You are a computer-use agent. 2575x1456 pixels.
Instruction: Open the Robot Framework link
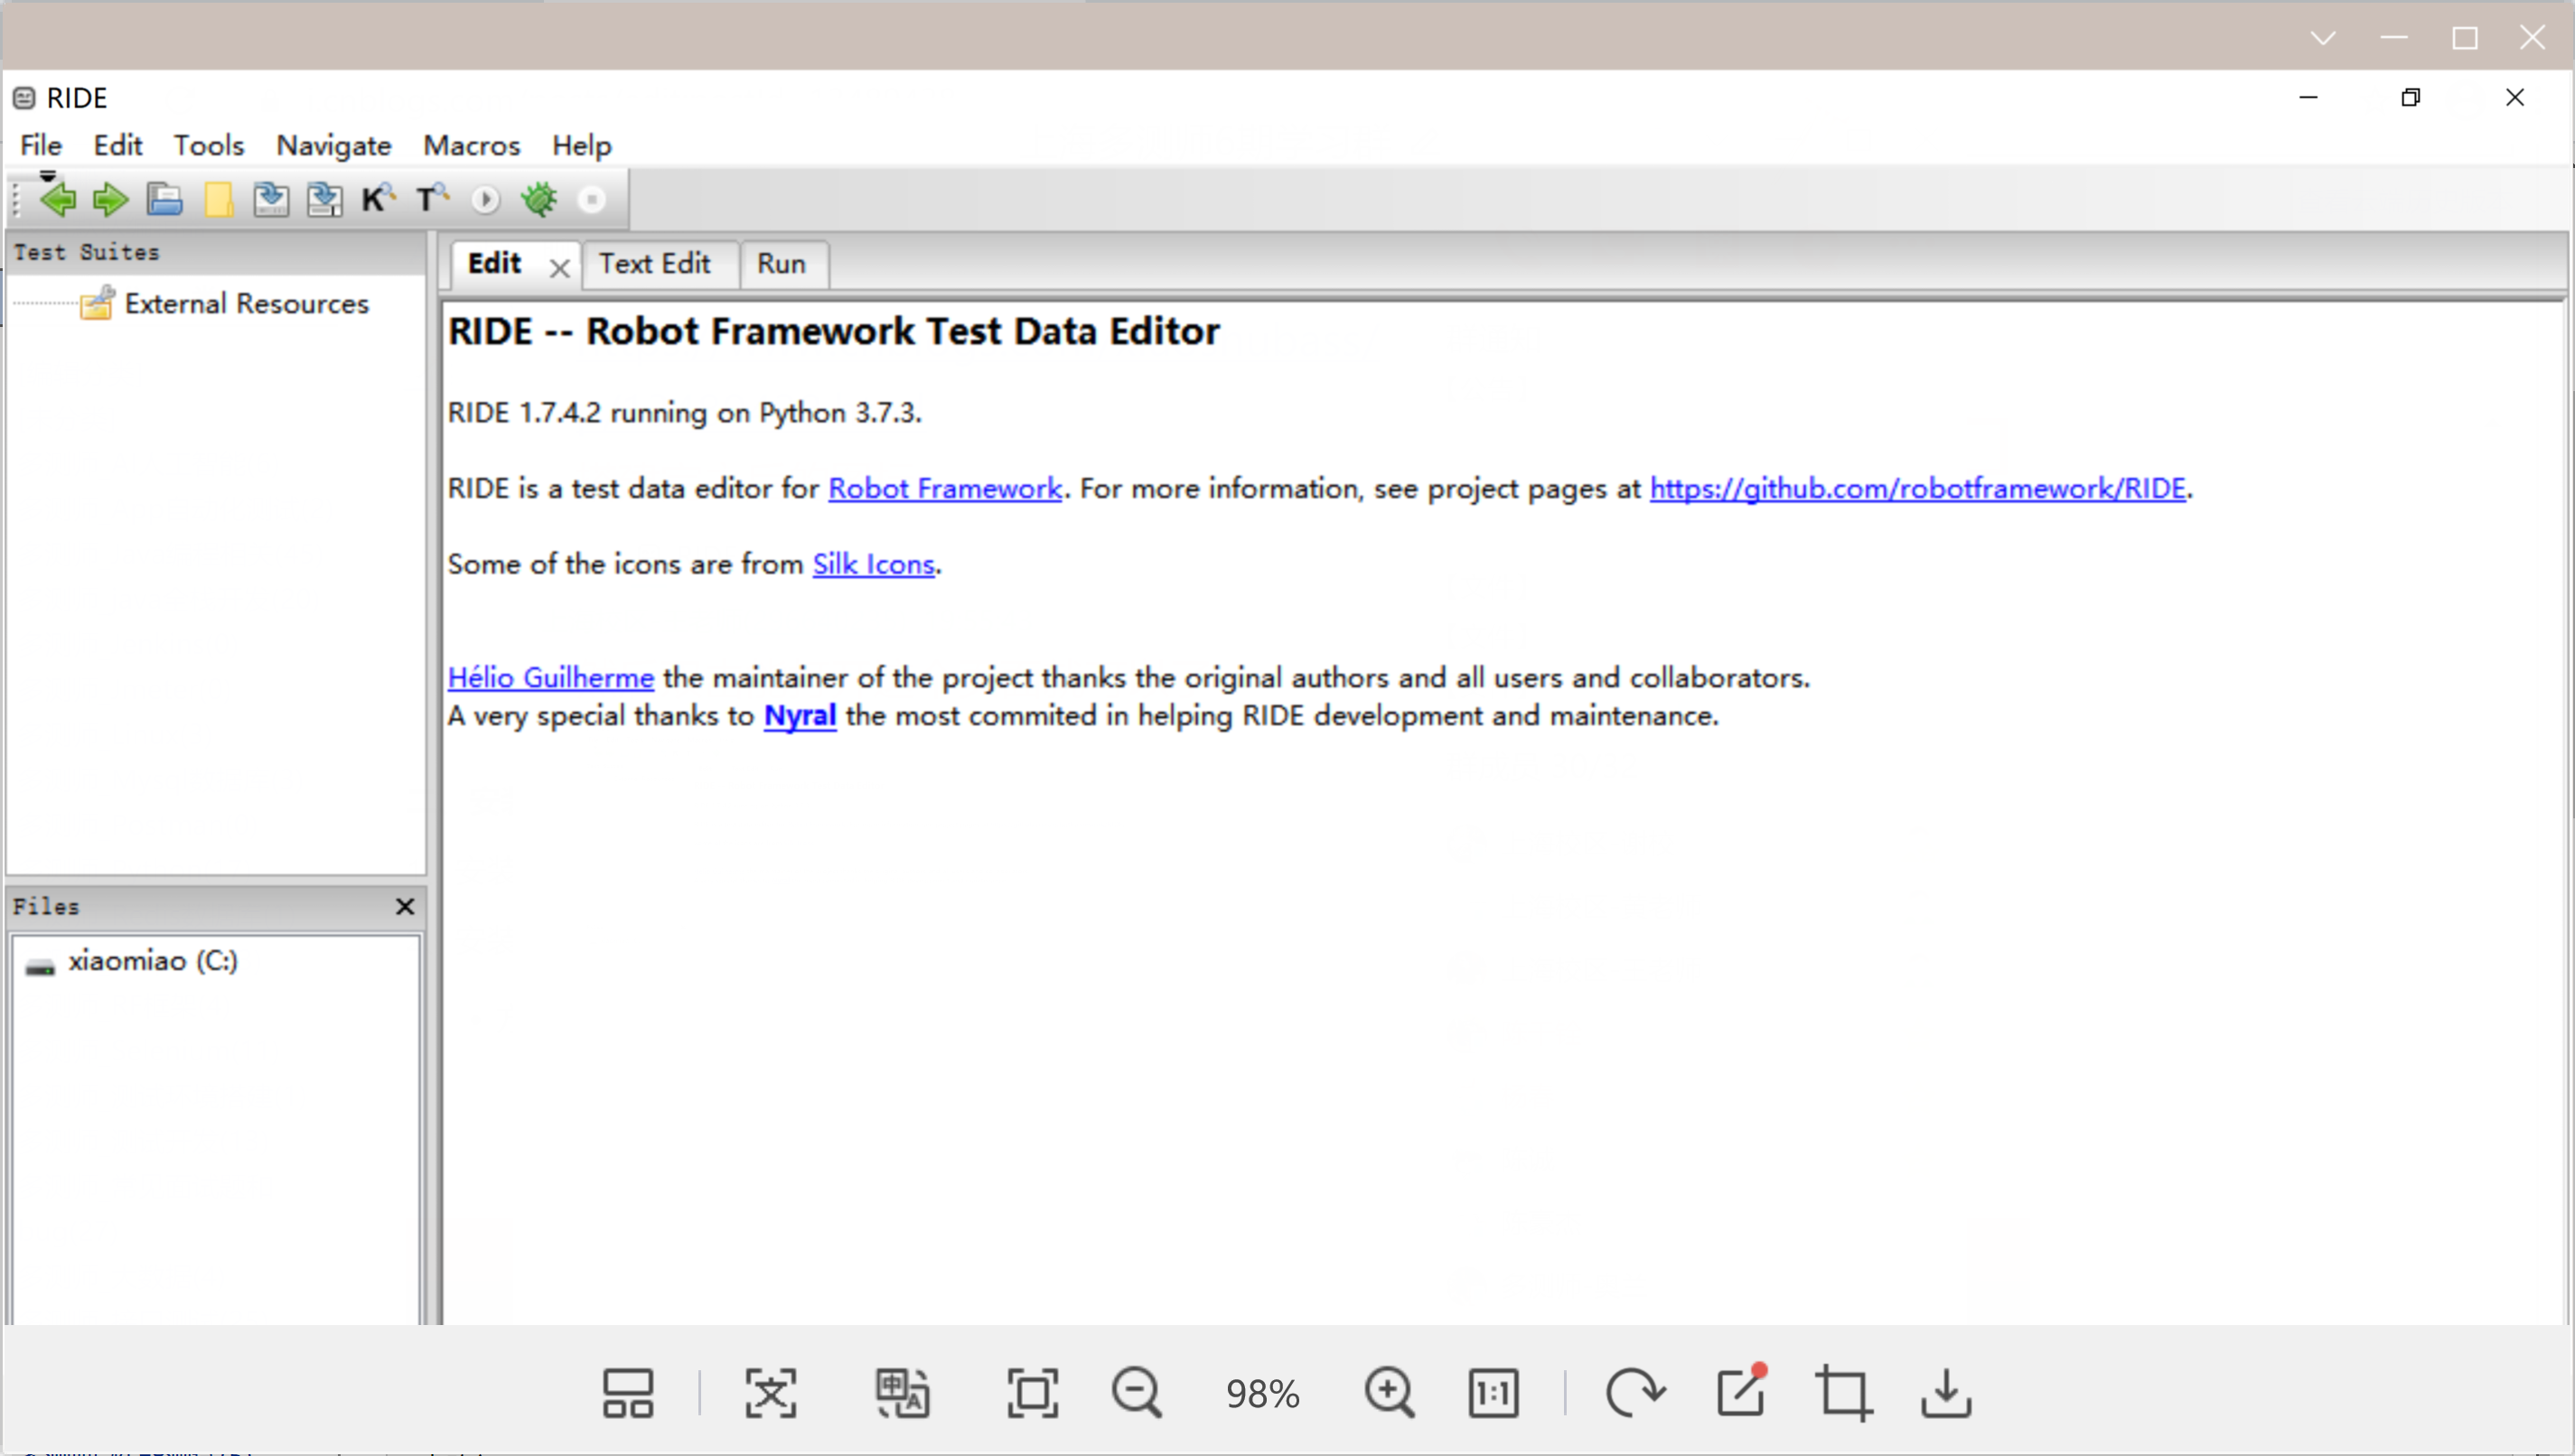point(944,488)
